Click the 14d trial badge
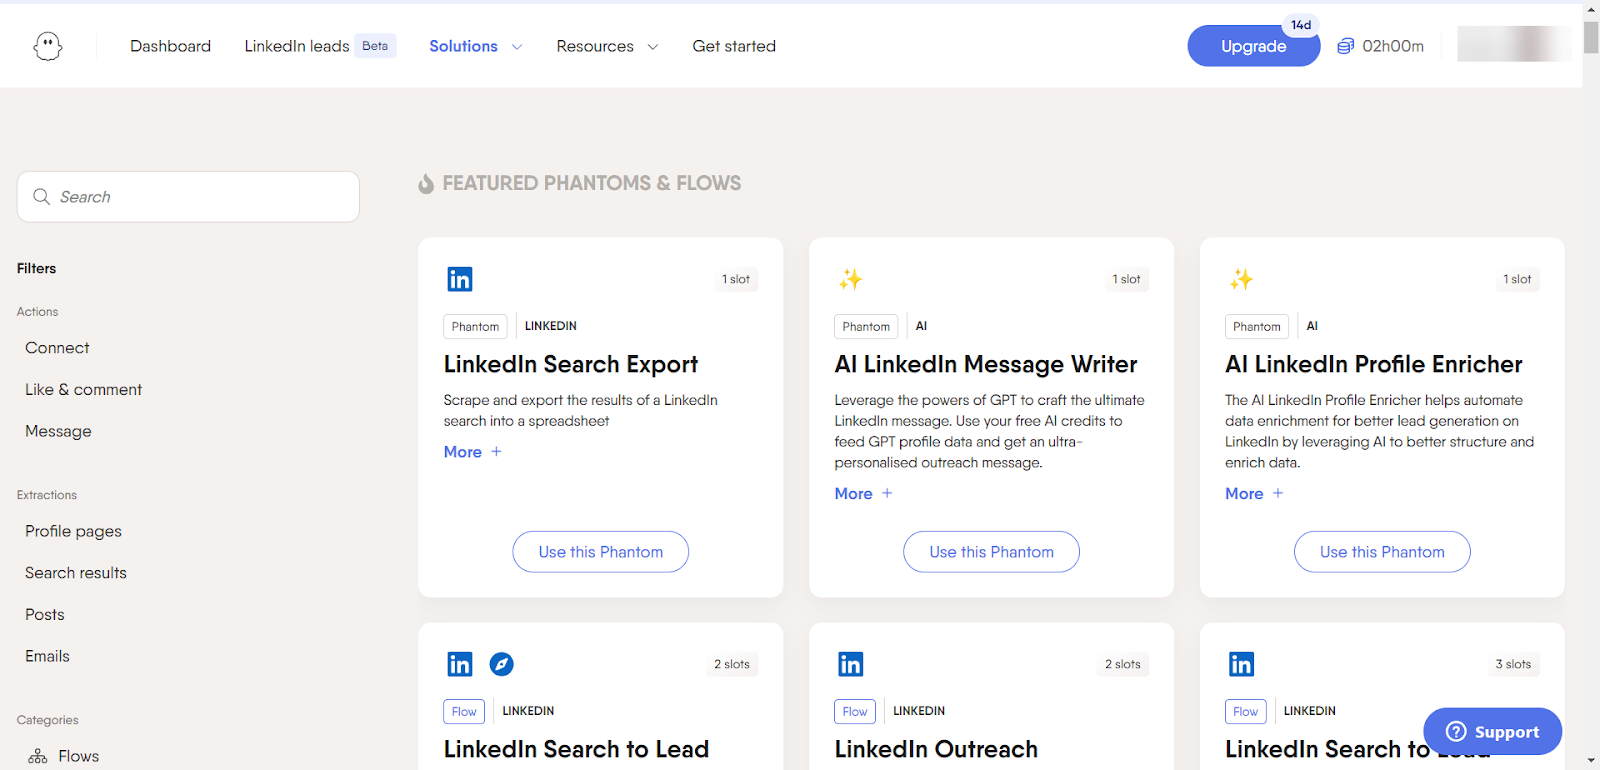Screen dimensions: 1600x770 1301,25
